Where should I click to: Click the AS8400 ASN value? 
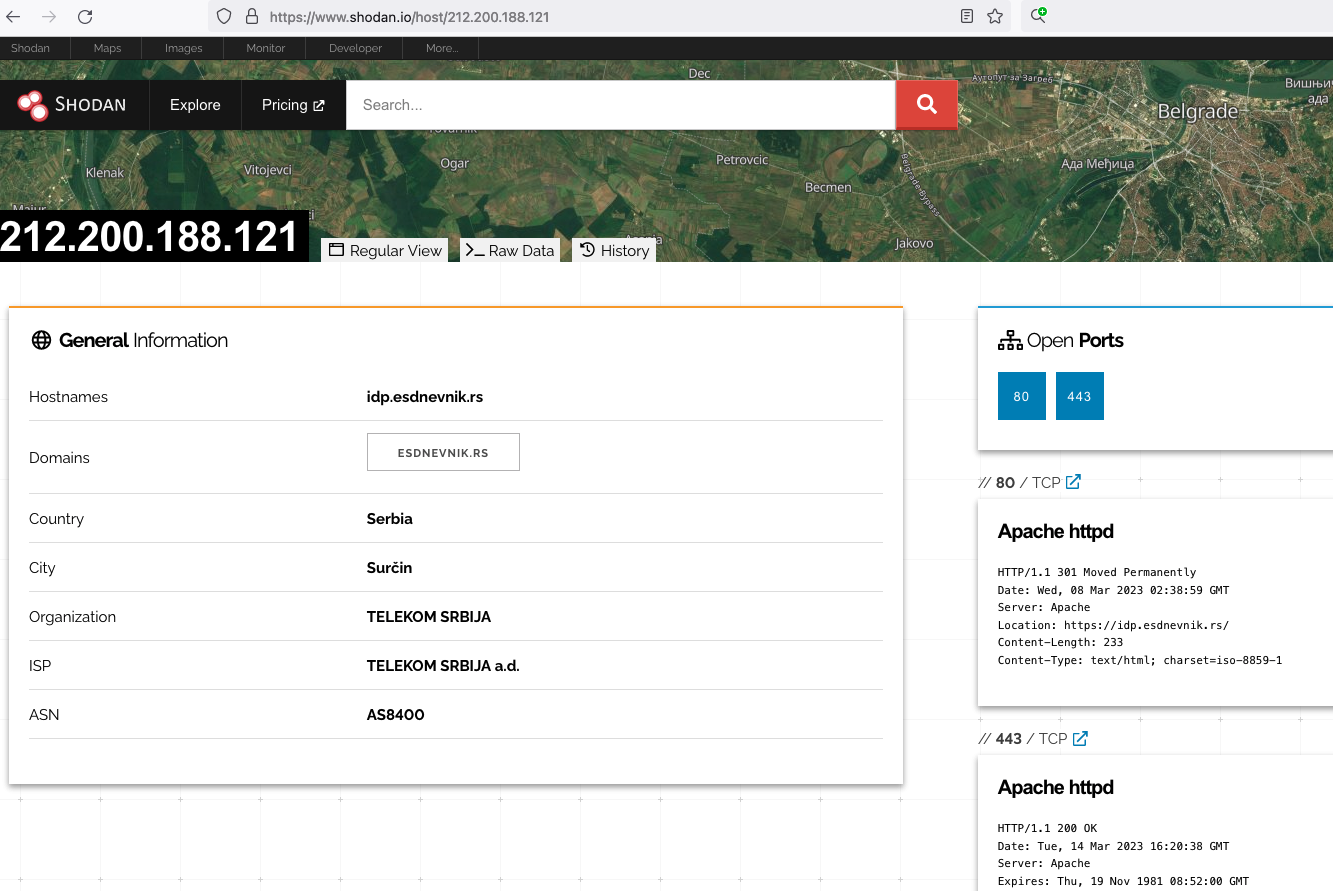click(396, 715)
